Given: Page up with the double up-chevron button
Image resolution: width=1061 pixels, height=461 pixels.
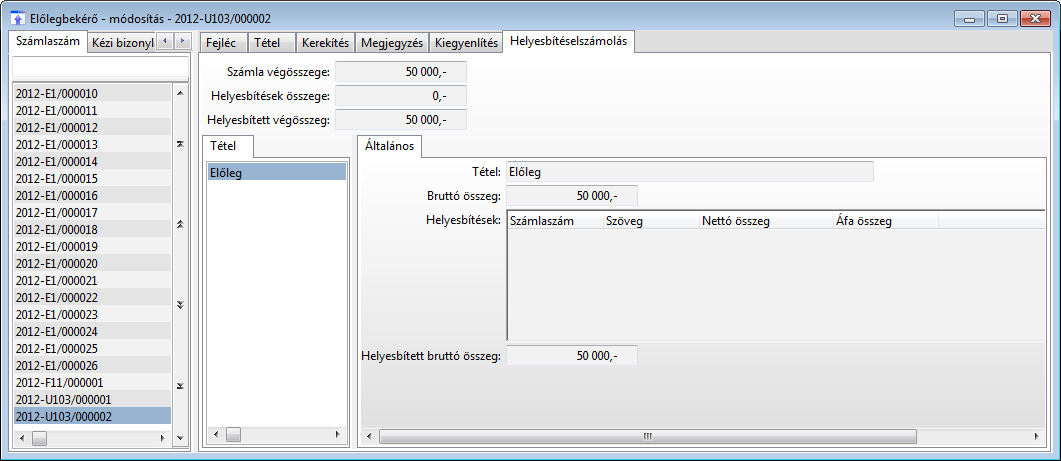Looking at the screenshot, I should coord(180,224).
